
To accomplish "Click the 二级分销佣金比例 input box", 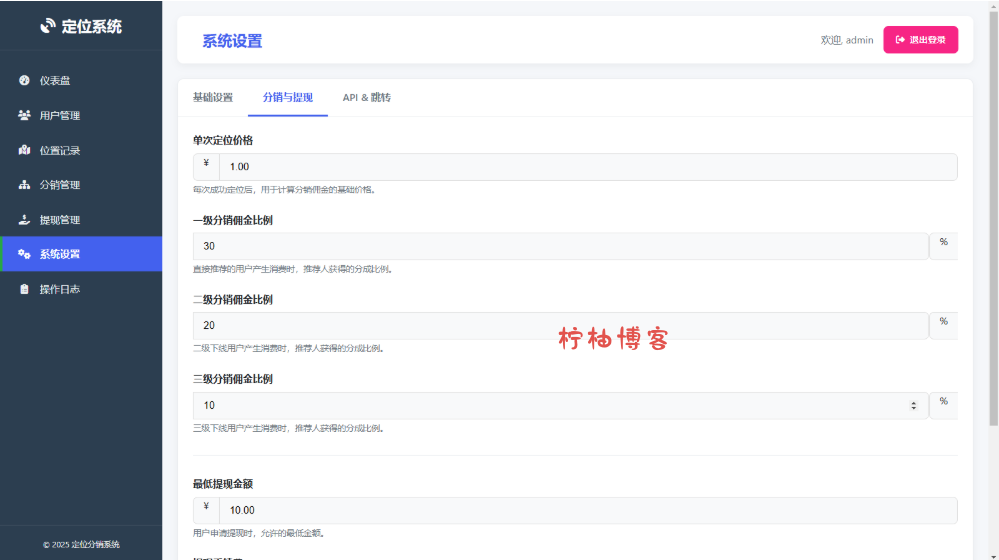I will 560,326.
